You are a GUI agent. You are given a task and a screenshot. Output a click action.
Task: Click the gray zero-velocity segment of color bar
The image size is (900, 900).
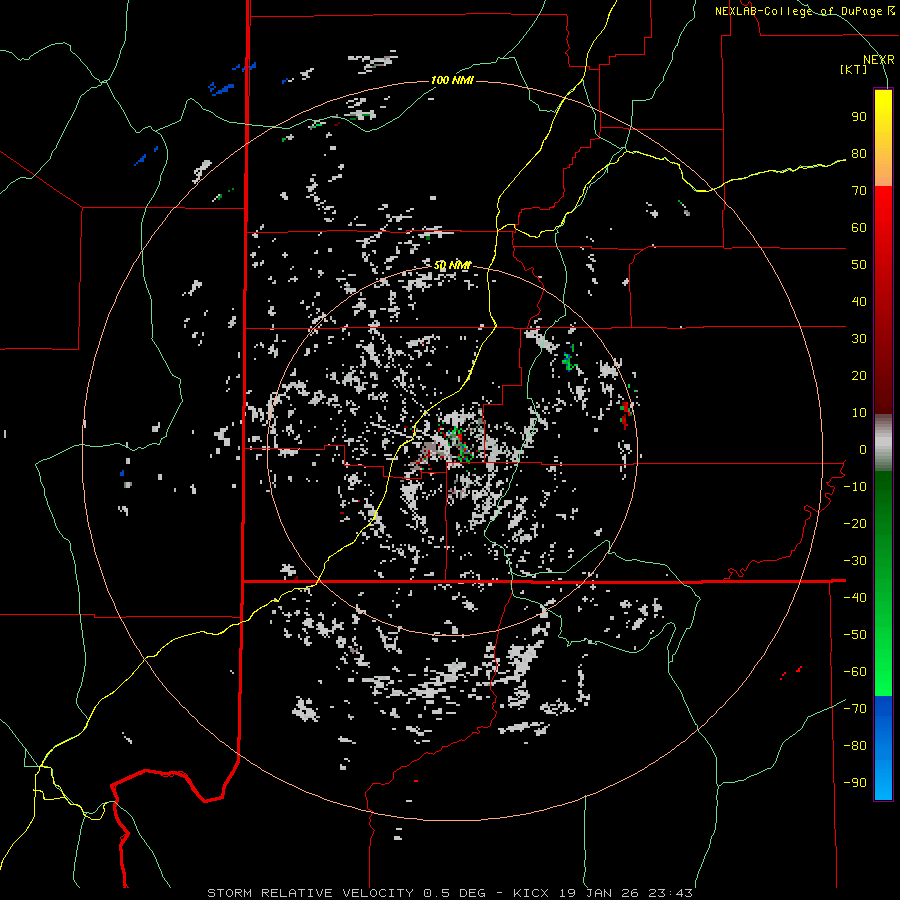click(x=883, y=443)
